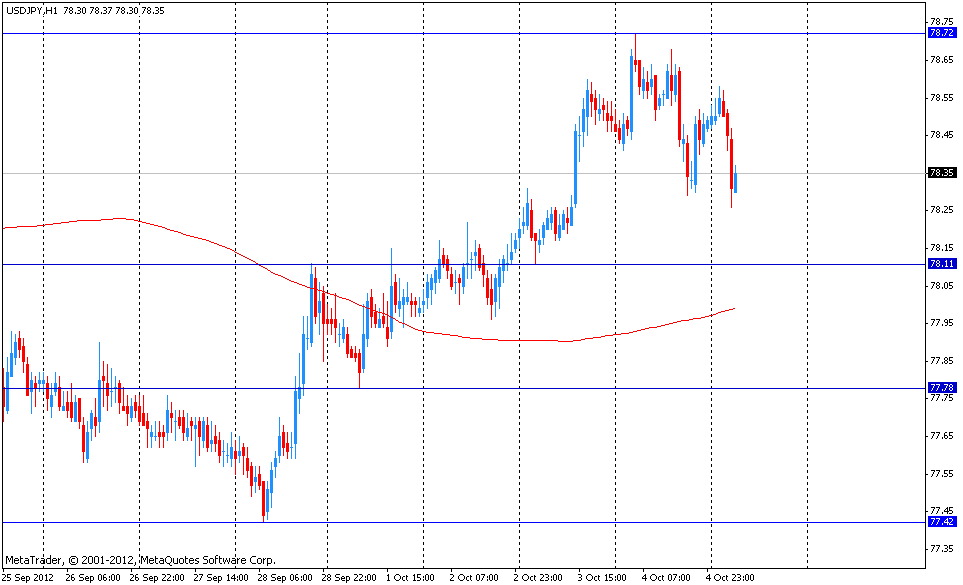
Task: Click the 25 Sep 2012 date label
Action: [x=29, y=577]
